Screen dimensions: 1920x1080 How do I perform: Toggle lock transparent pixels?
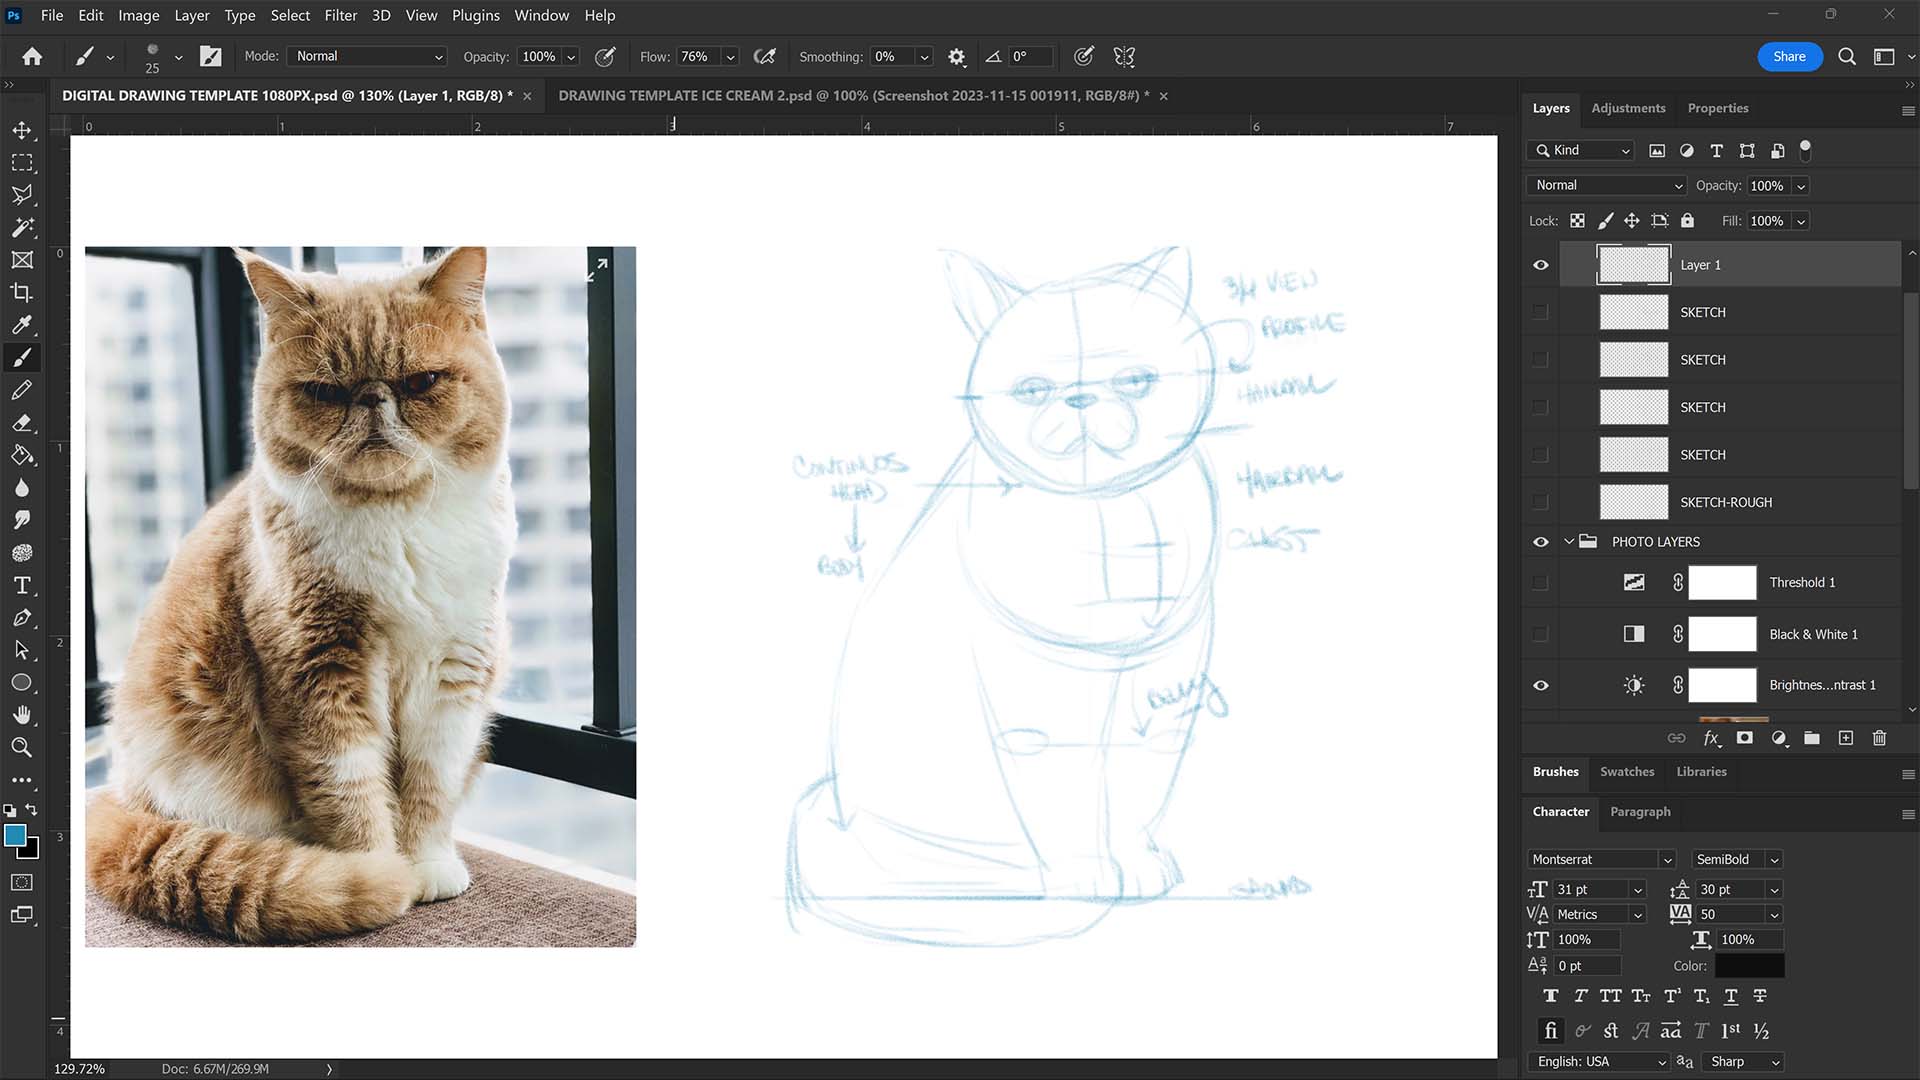(1577, 221)
